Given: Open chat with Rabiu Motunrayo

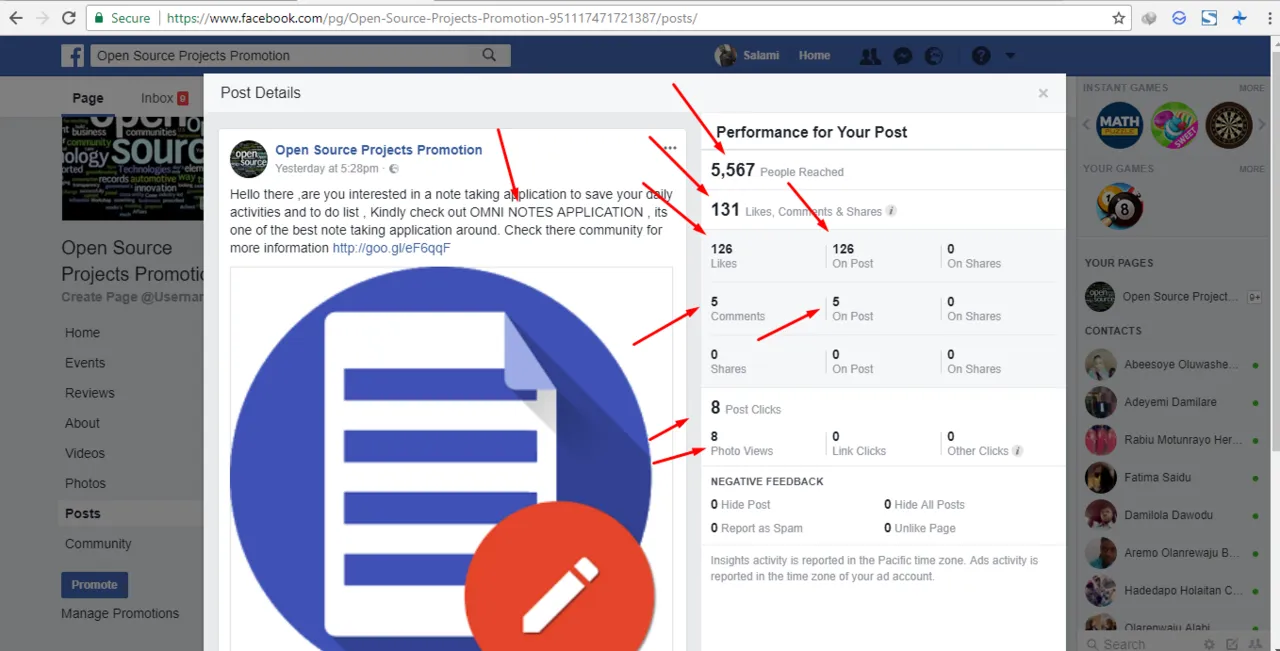Looking at the screenshot, I should (x=1172, y=440).
